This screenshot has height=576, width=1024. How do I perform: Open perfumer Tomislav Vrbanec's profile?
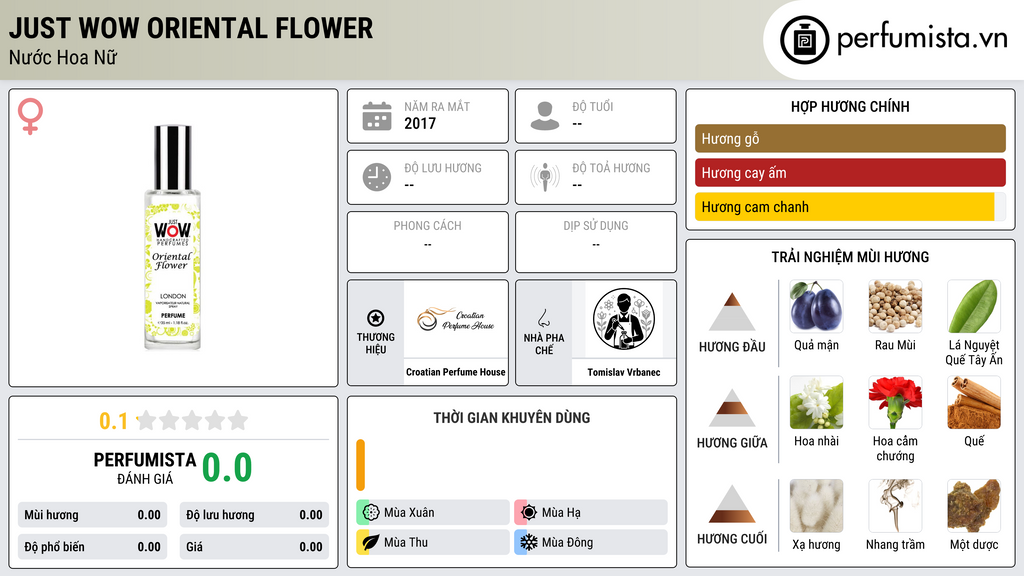click(x=624, y=372)
